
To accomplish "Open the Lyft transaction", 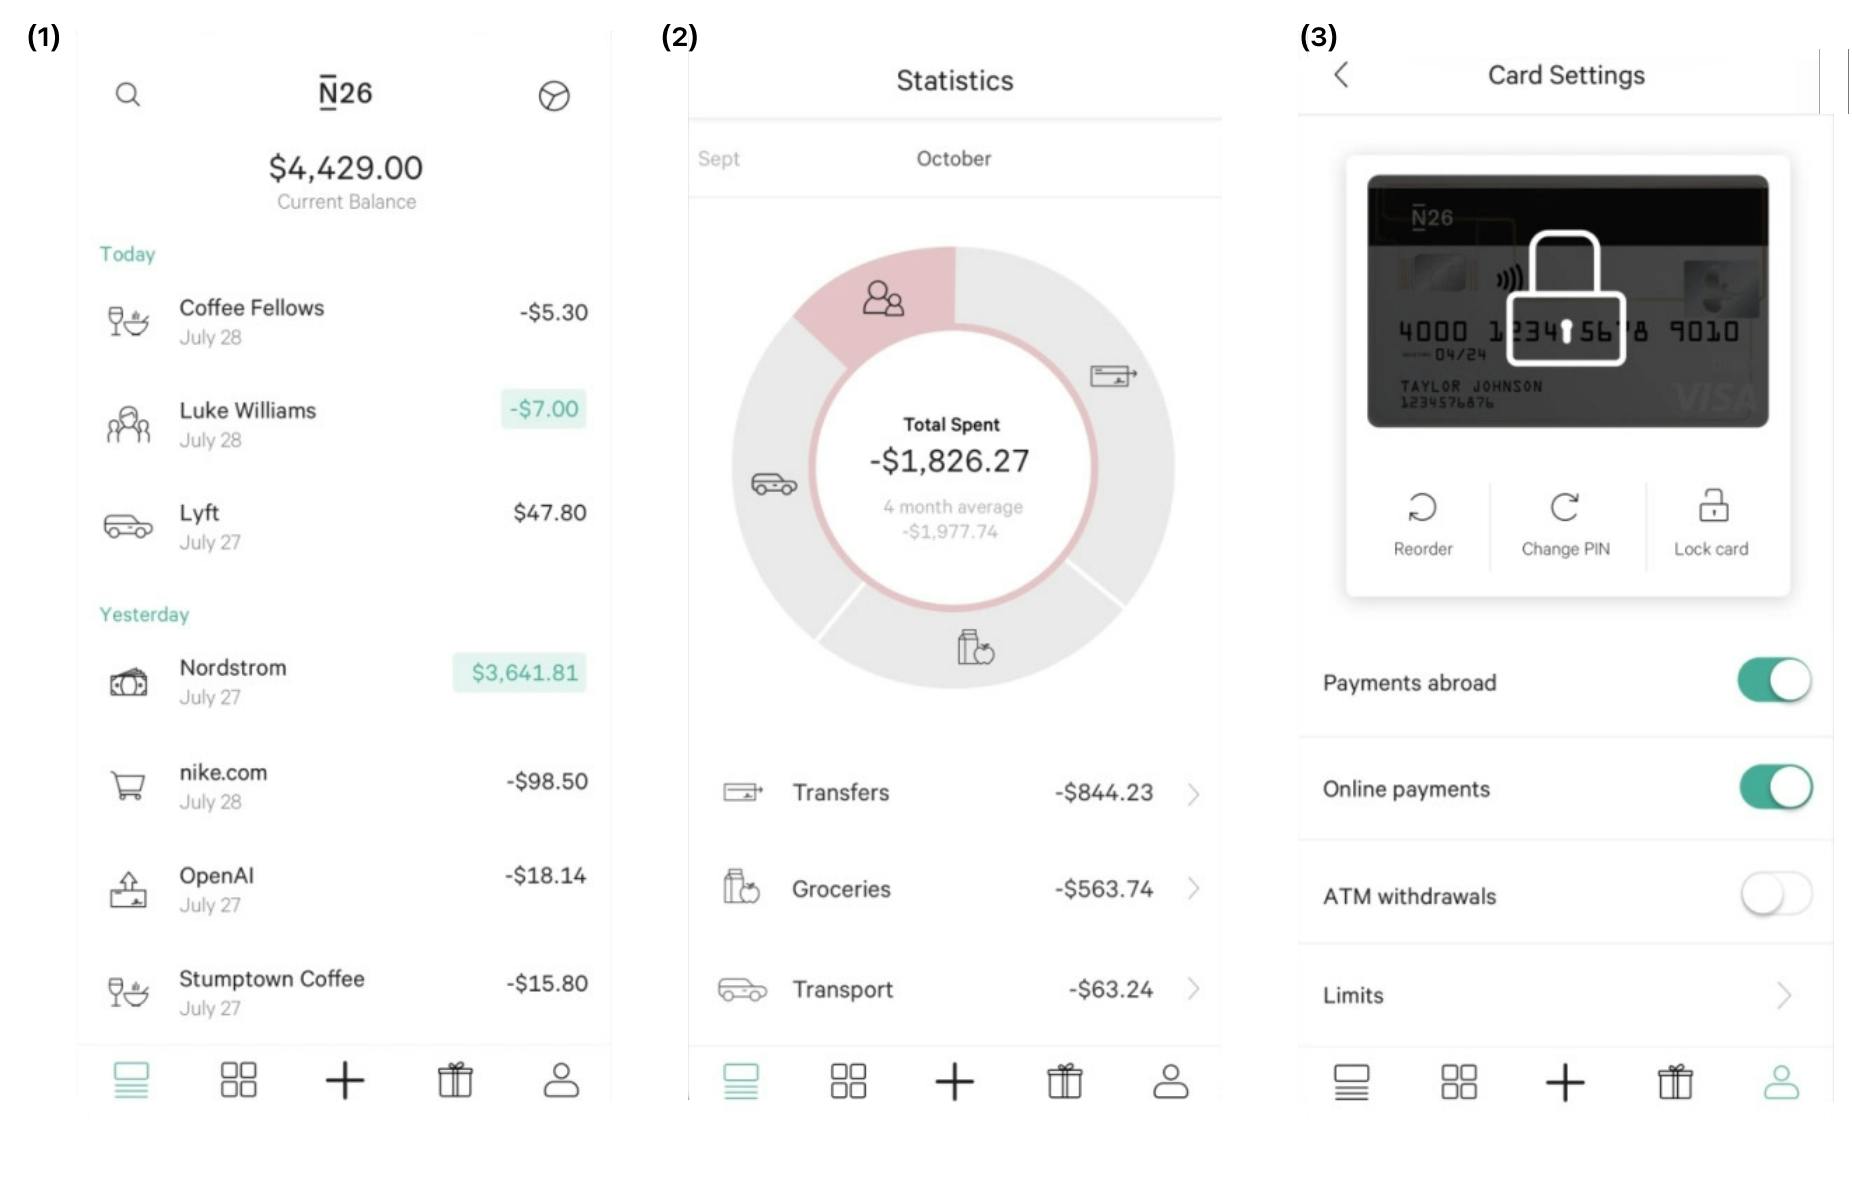I will coord(345,526).
